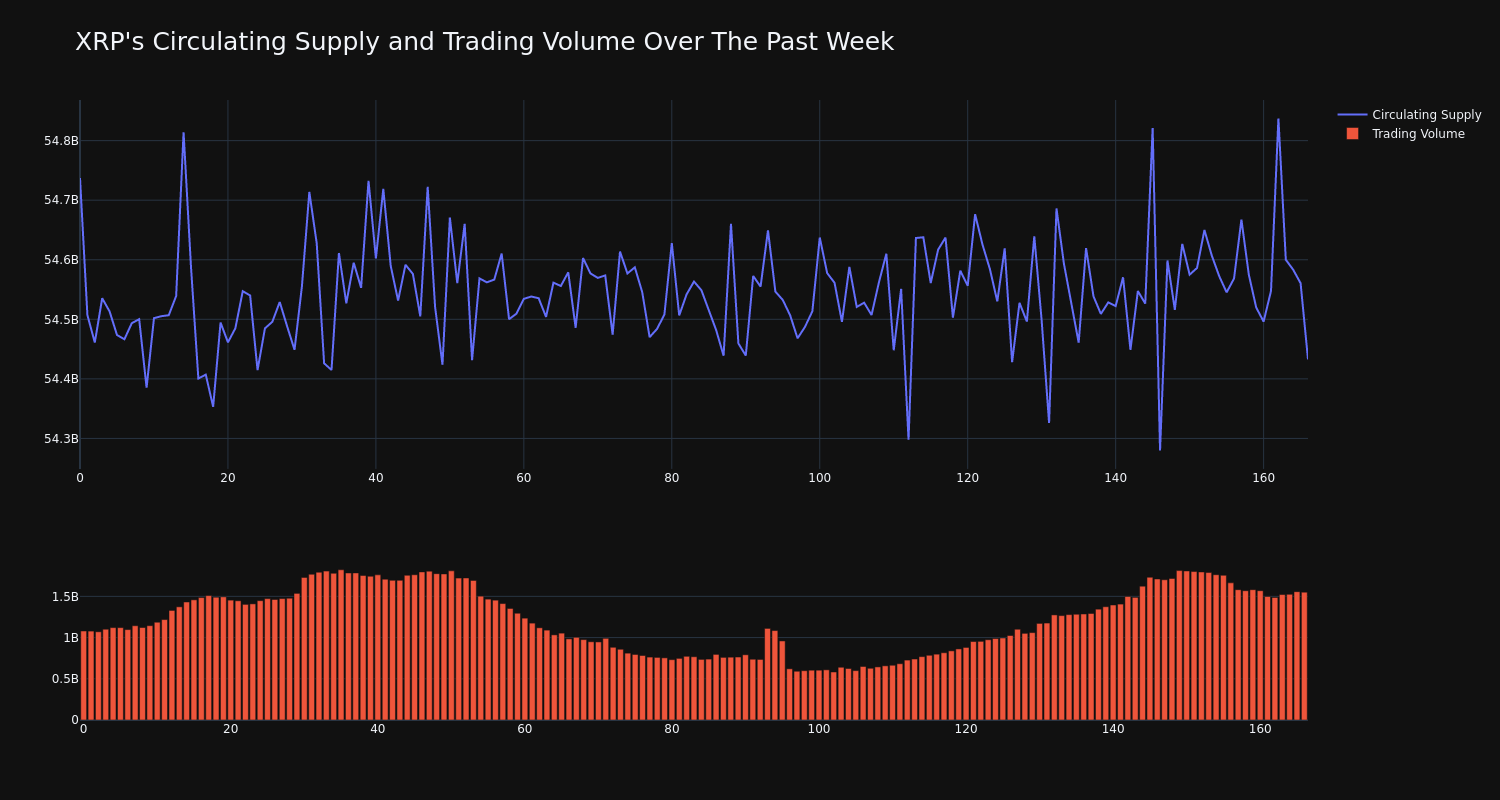Click the 60 x-axis tick of supply chart
The width and height of the screenshot is (1500, 800).
(524, 478)
